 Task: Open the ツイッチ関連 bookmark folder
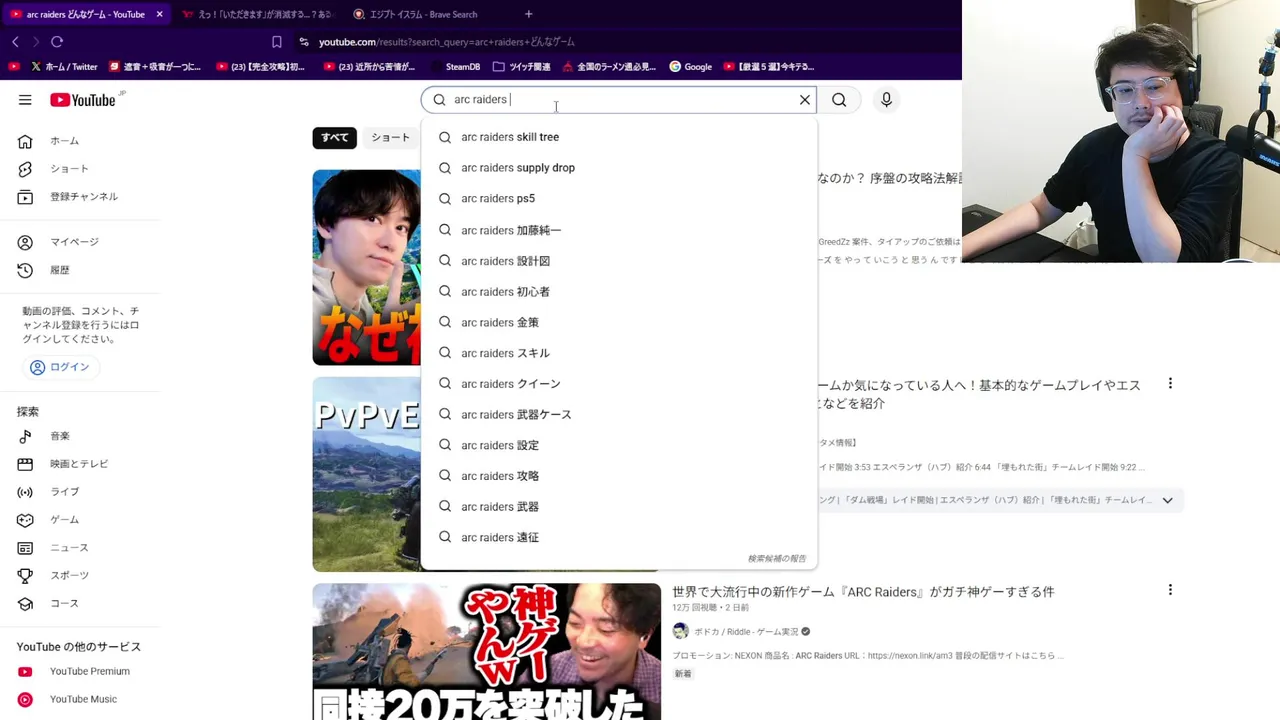[x=521, y=67]
